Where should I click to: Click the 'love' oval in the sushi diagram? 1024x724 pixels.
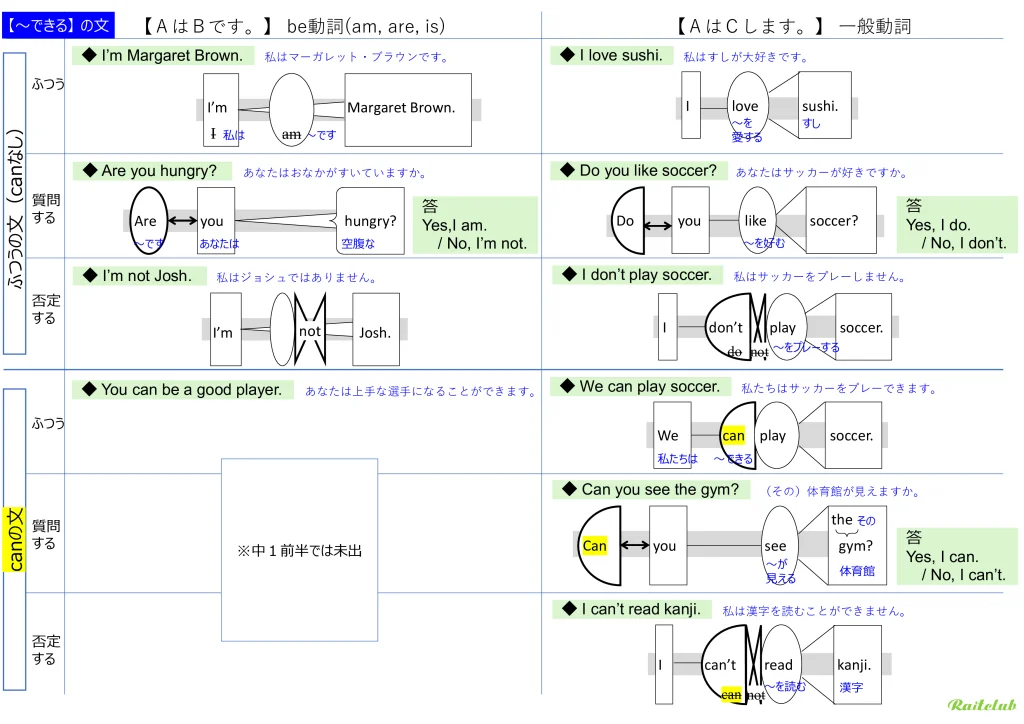click(x=746, y=106)
